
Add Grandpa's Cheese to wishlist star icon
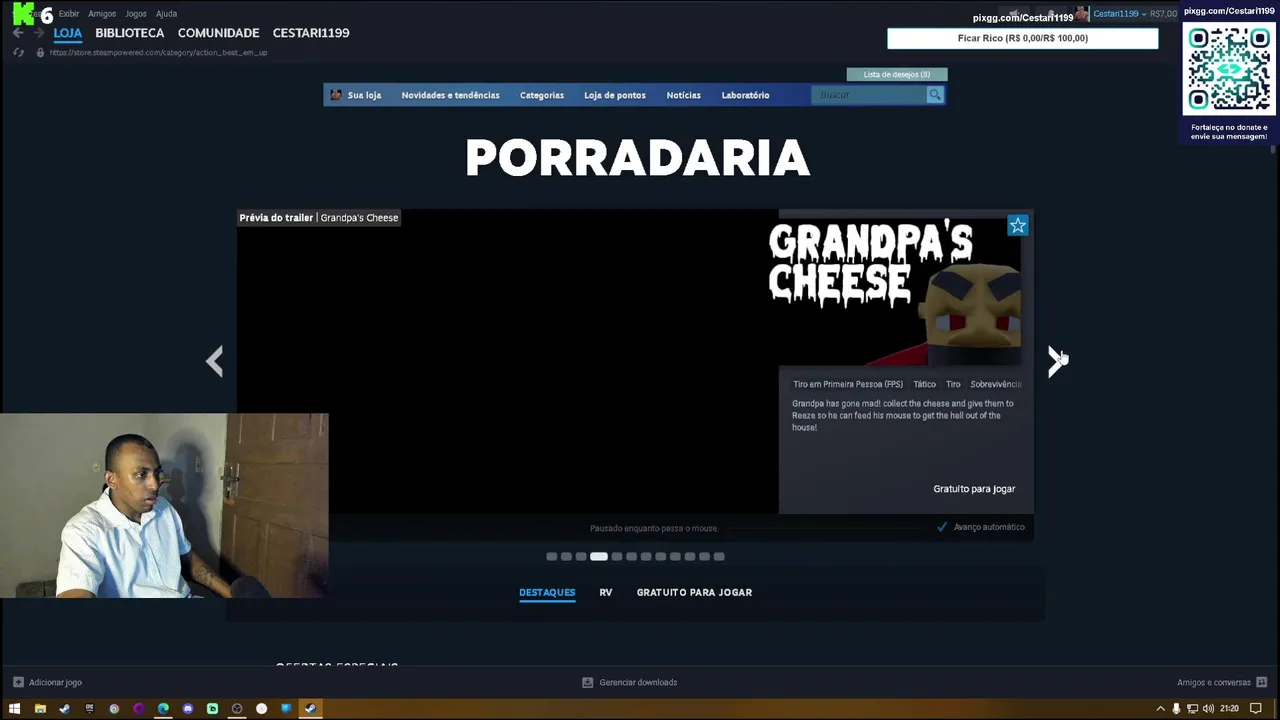(x=1017, y=226)
